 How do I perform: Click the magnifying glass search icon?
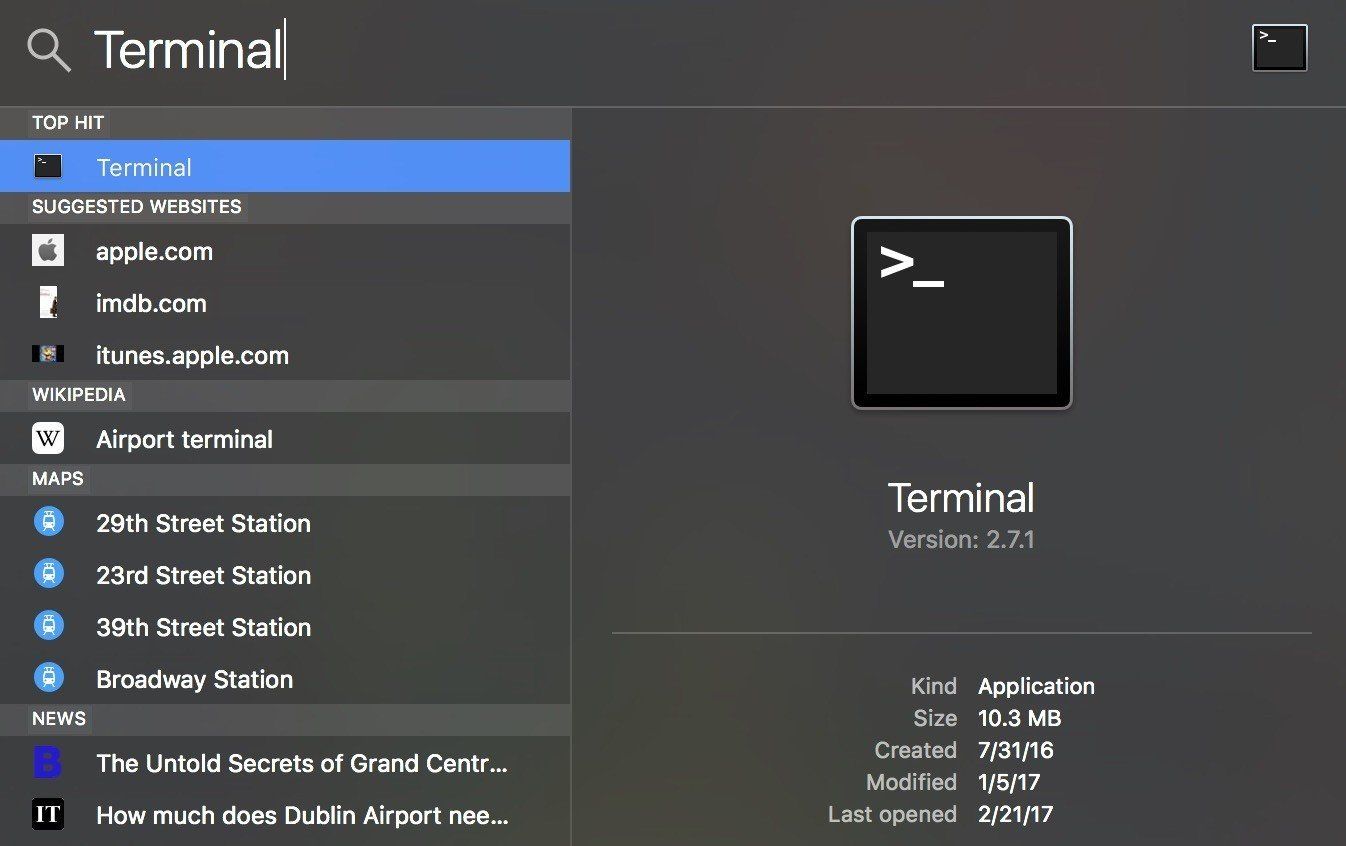[x=48, y=50]
